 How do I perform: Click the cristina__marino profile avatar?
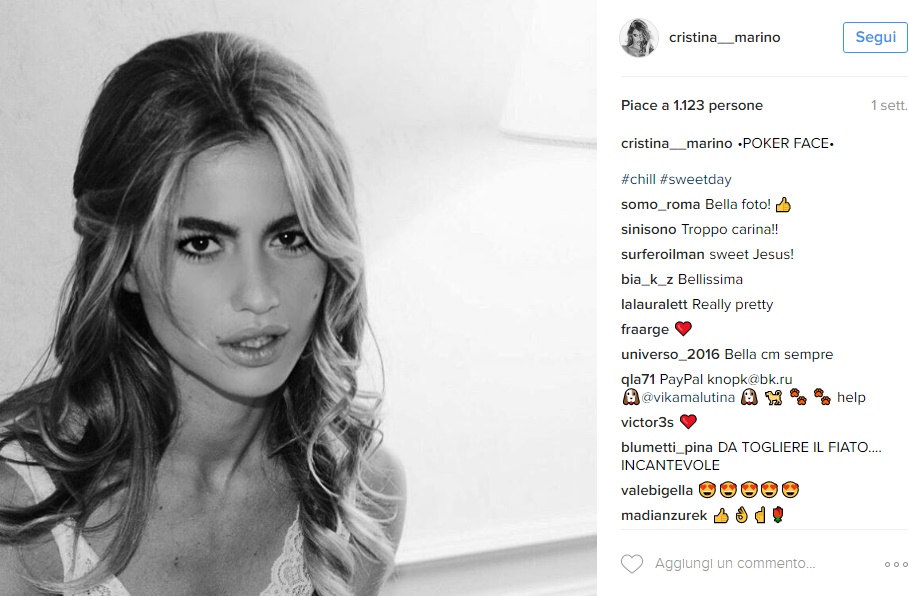tap(639, 38)
